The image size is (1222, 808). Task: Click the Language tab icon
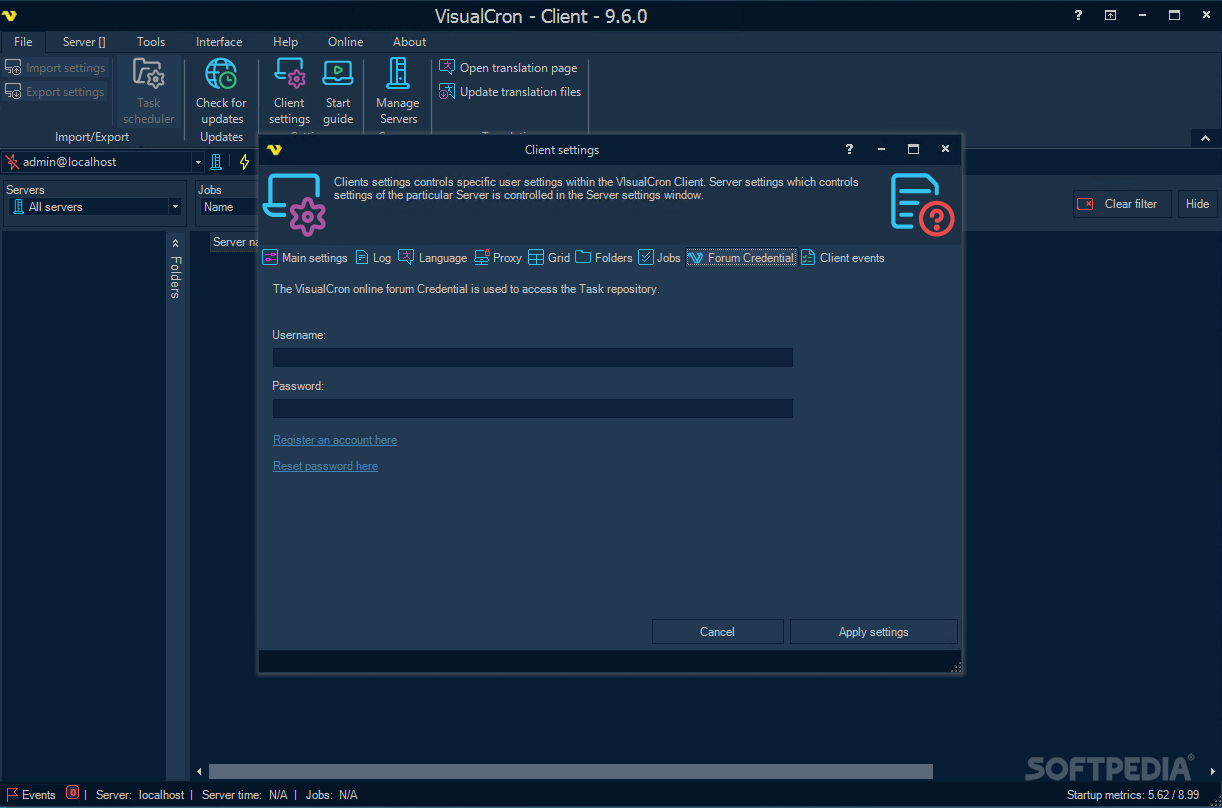point(406,258)
